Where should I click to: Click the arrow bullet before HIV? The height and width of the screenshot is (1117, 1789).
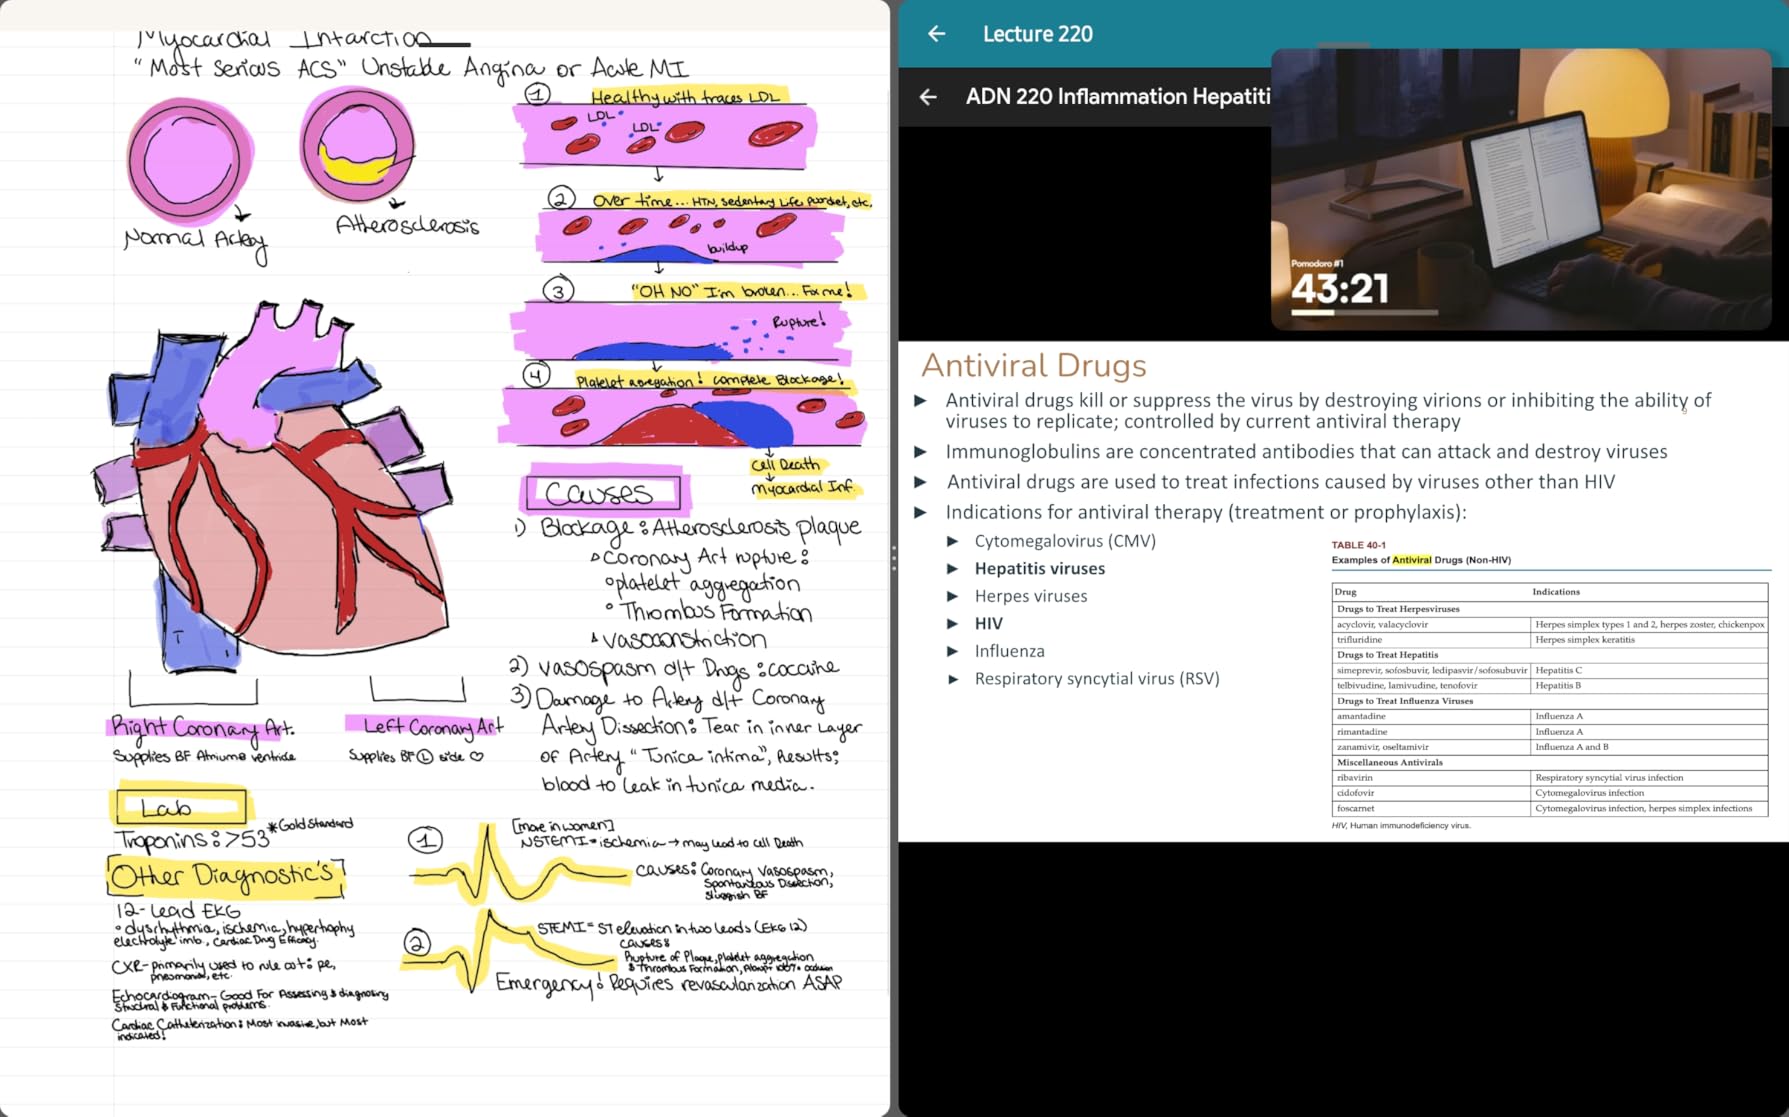click(953, 623)
